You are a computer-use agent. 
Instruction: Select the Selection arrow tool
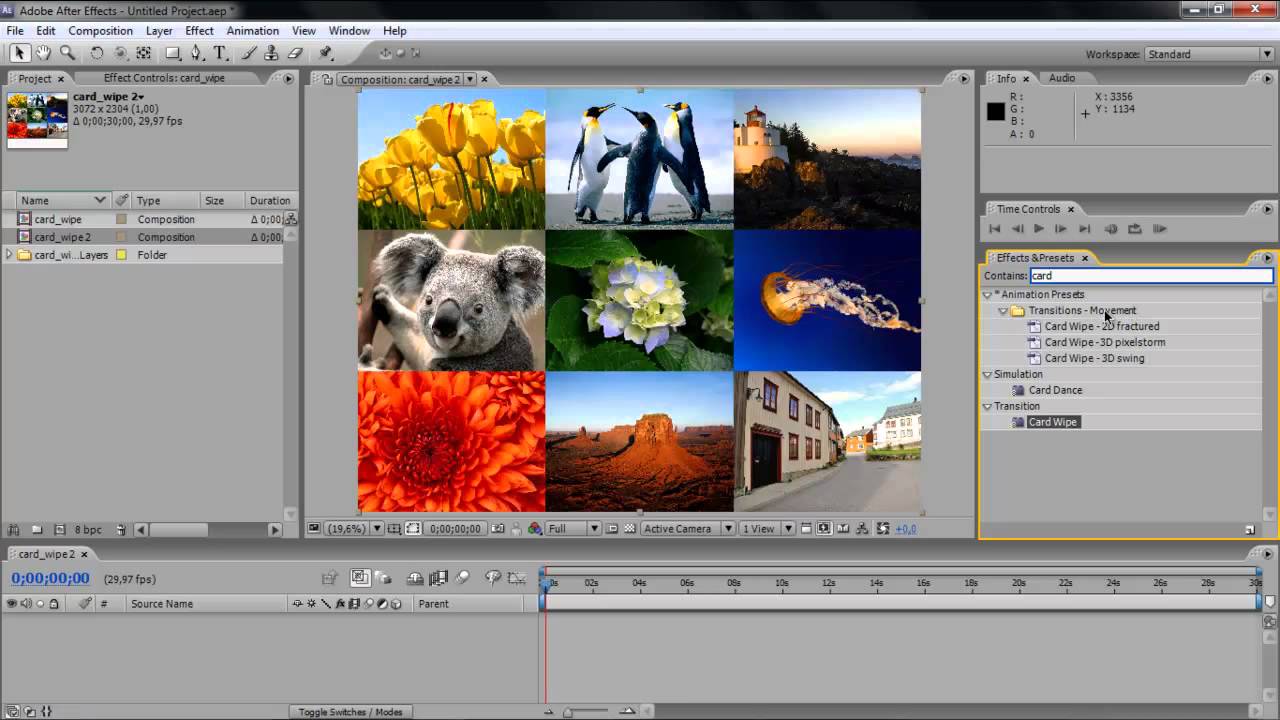pos(20,53)
